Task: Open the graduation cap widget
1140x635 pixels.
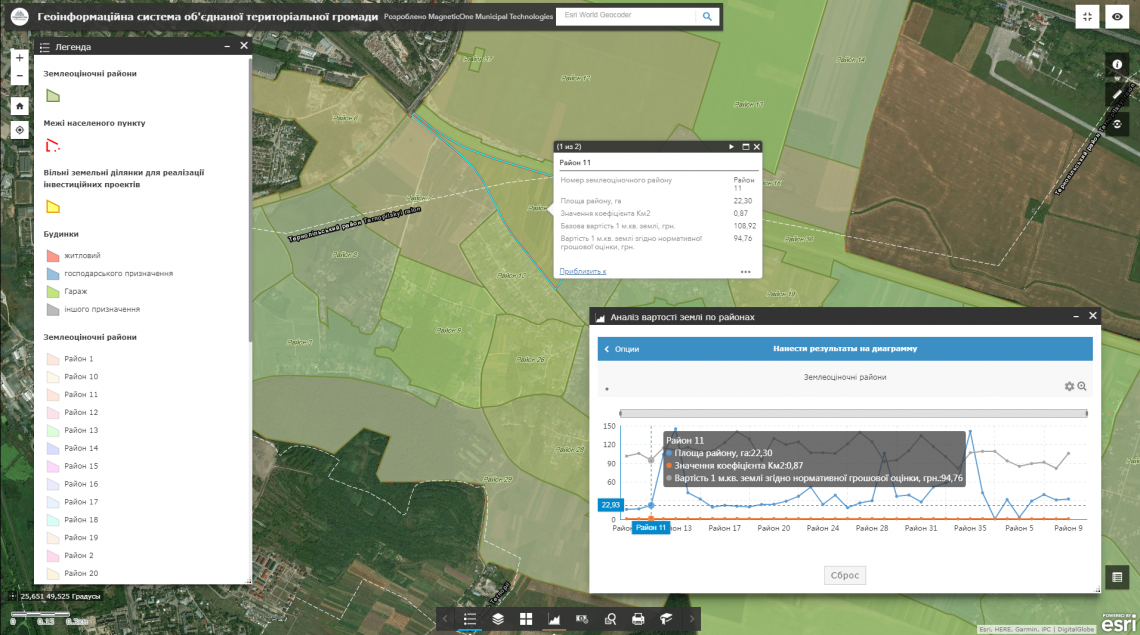Action: (x=666, y=619)
